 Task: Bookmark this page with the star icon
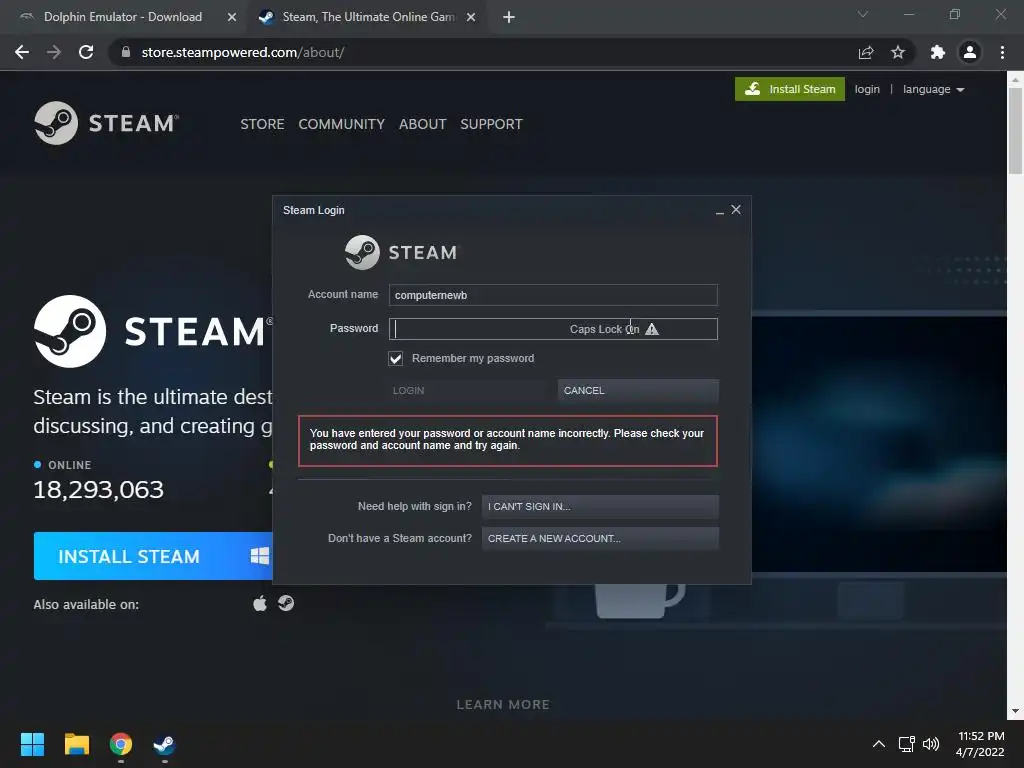tap(898, 52)
